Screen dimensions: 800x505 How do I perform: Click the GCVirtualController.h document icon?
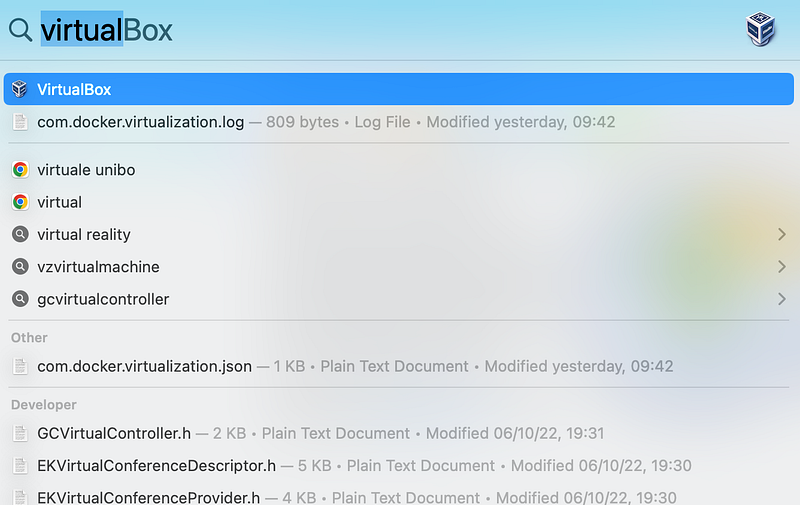pos(20,433)
